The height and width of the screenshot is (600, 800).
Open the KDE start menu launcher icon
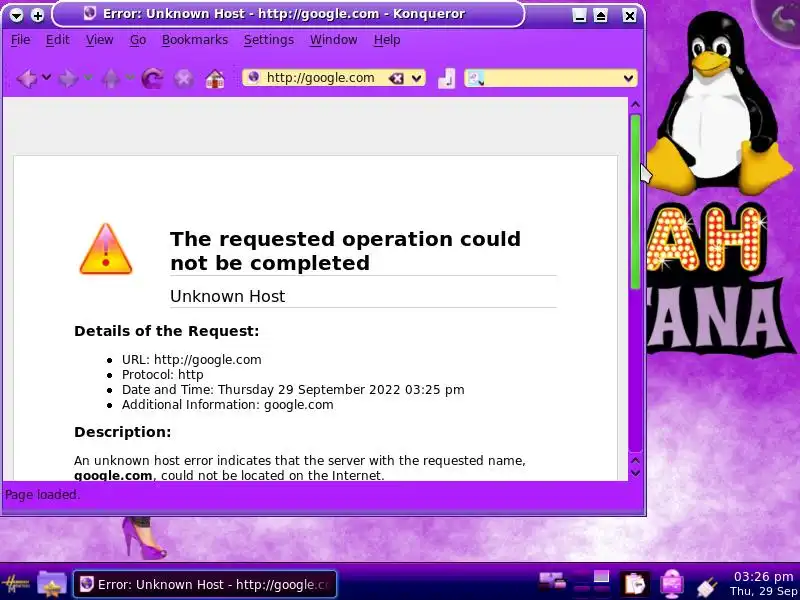[16, 584]
